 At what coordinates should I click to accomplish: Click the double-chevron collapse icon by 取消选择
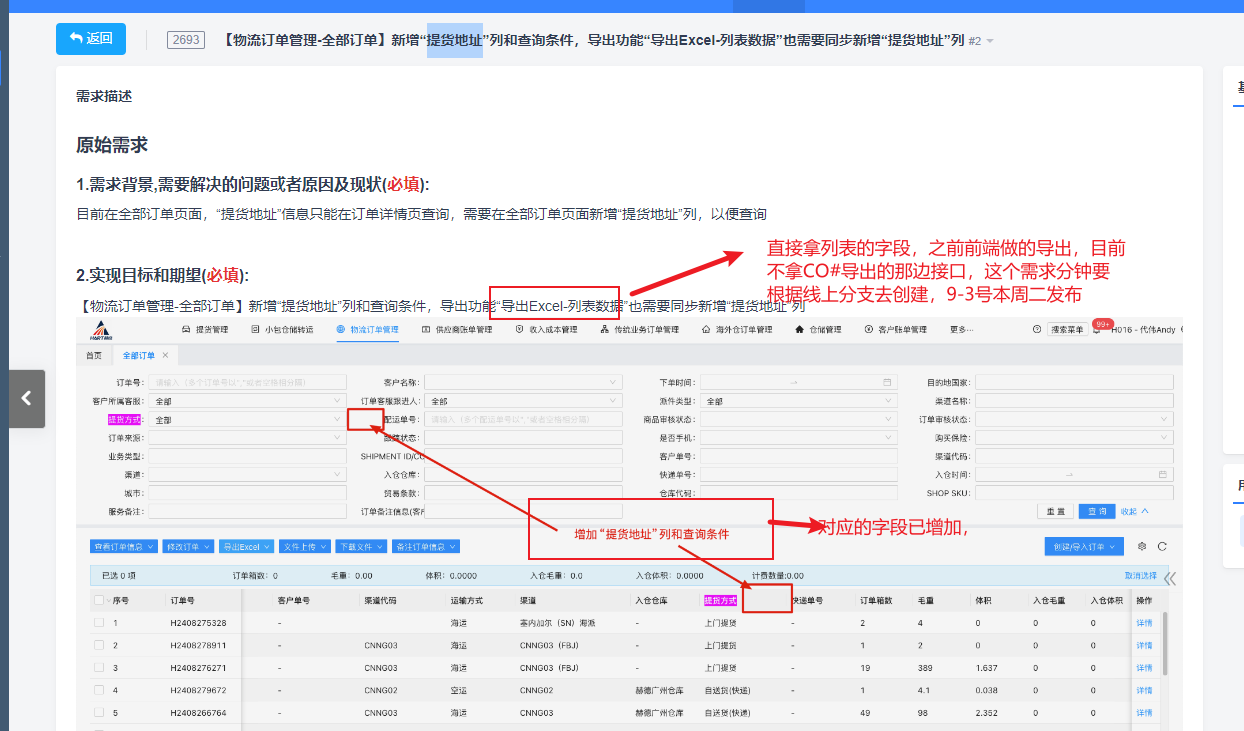pyautogui.click(x=1169, y=578)
